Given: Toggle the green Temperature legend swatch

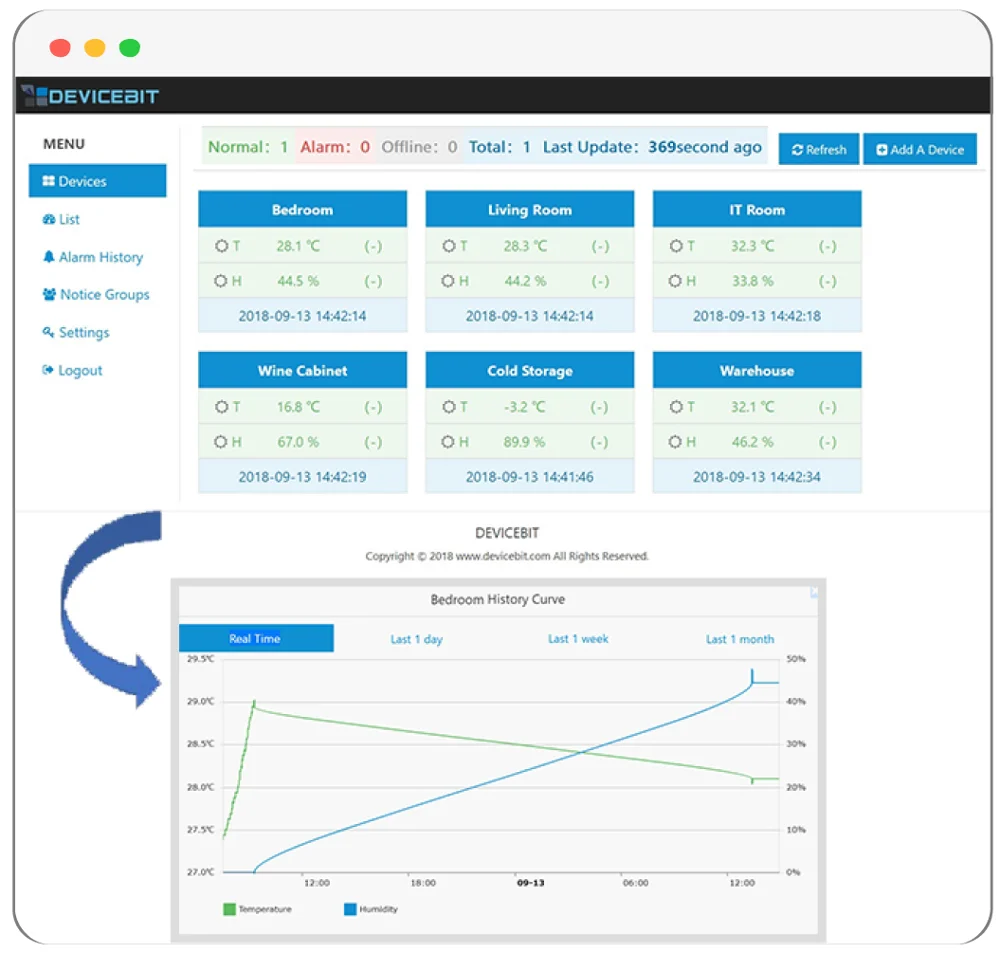Looking at the screenshot, I should tap(230, 909).
